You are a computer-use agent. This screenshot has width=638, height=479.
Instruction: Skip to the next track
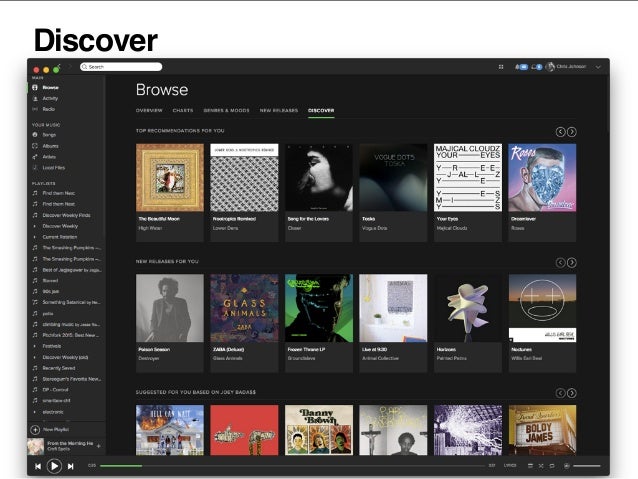point(70,466)
